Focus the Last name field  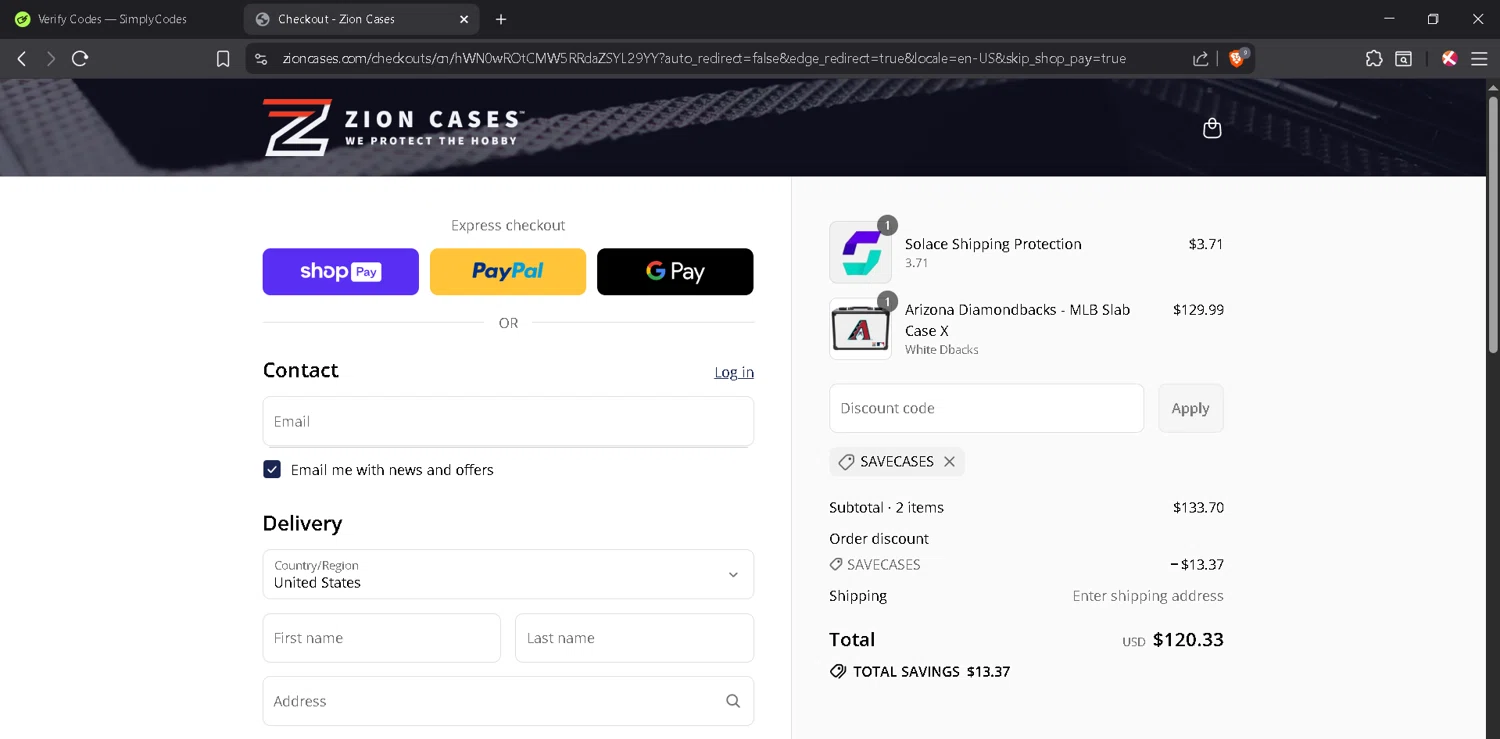click(x=635, y=638)
